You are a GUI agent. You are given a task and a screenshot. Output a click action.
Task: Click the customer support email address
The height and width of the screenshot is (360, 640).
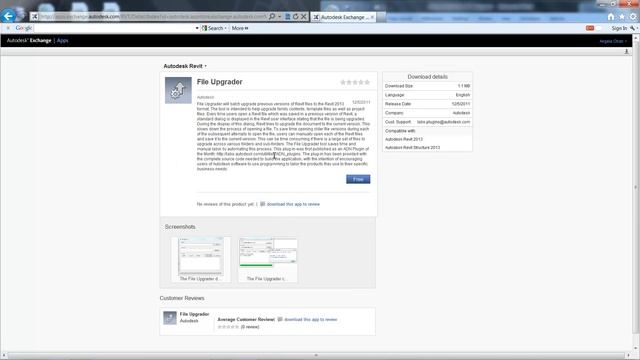(x=443, y=122)
